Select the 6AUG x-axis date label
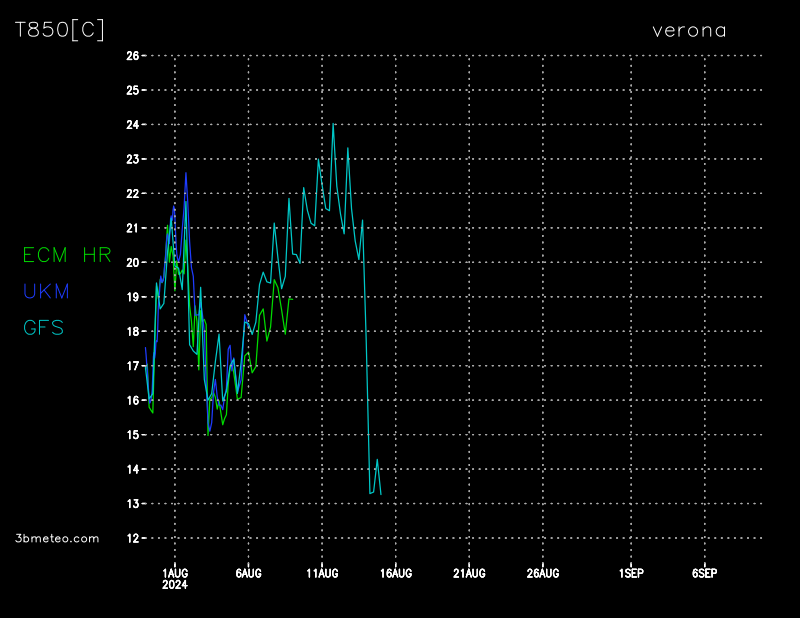This screenshot has height=618, width=800. pyautogui.click(x=248, y=573)
